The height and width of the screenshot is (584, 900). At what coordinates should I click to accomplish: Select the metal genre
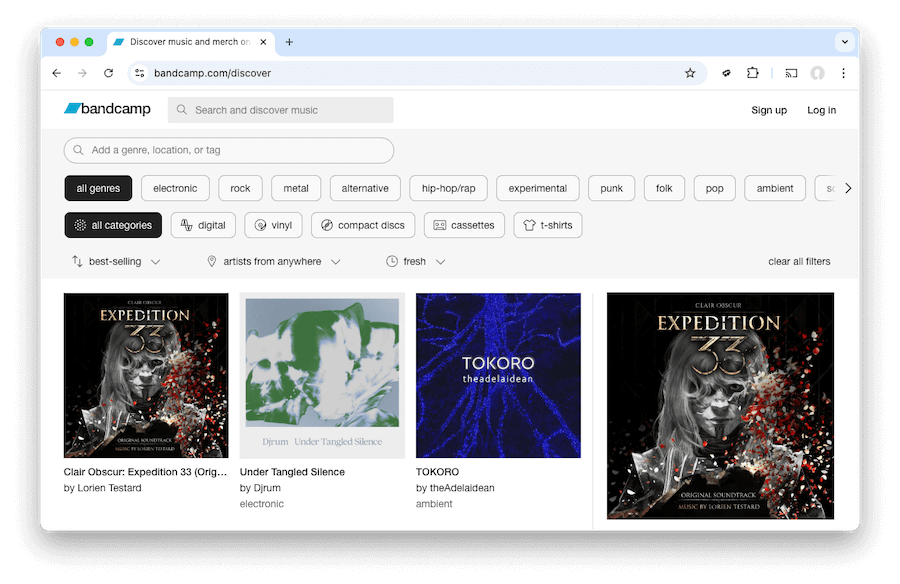[296, 188]
